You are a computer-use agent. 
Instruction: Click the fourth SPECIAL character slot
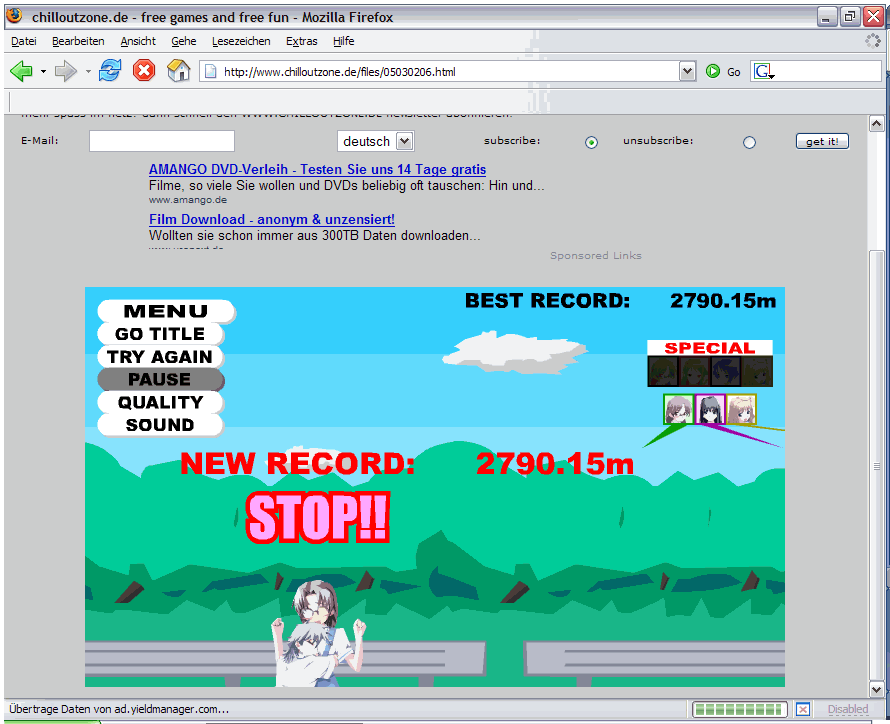(x=757, y=372)
